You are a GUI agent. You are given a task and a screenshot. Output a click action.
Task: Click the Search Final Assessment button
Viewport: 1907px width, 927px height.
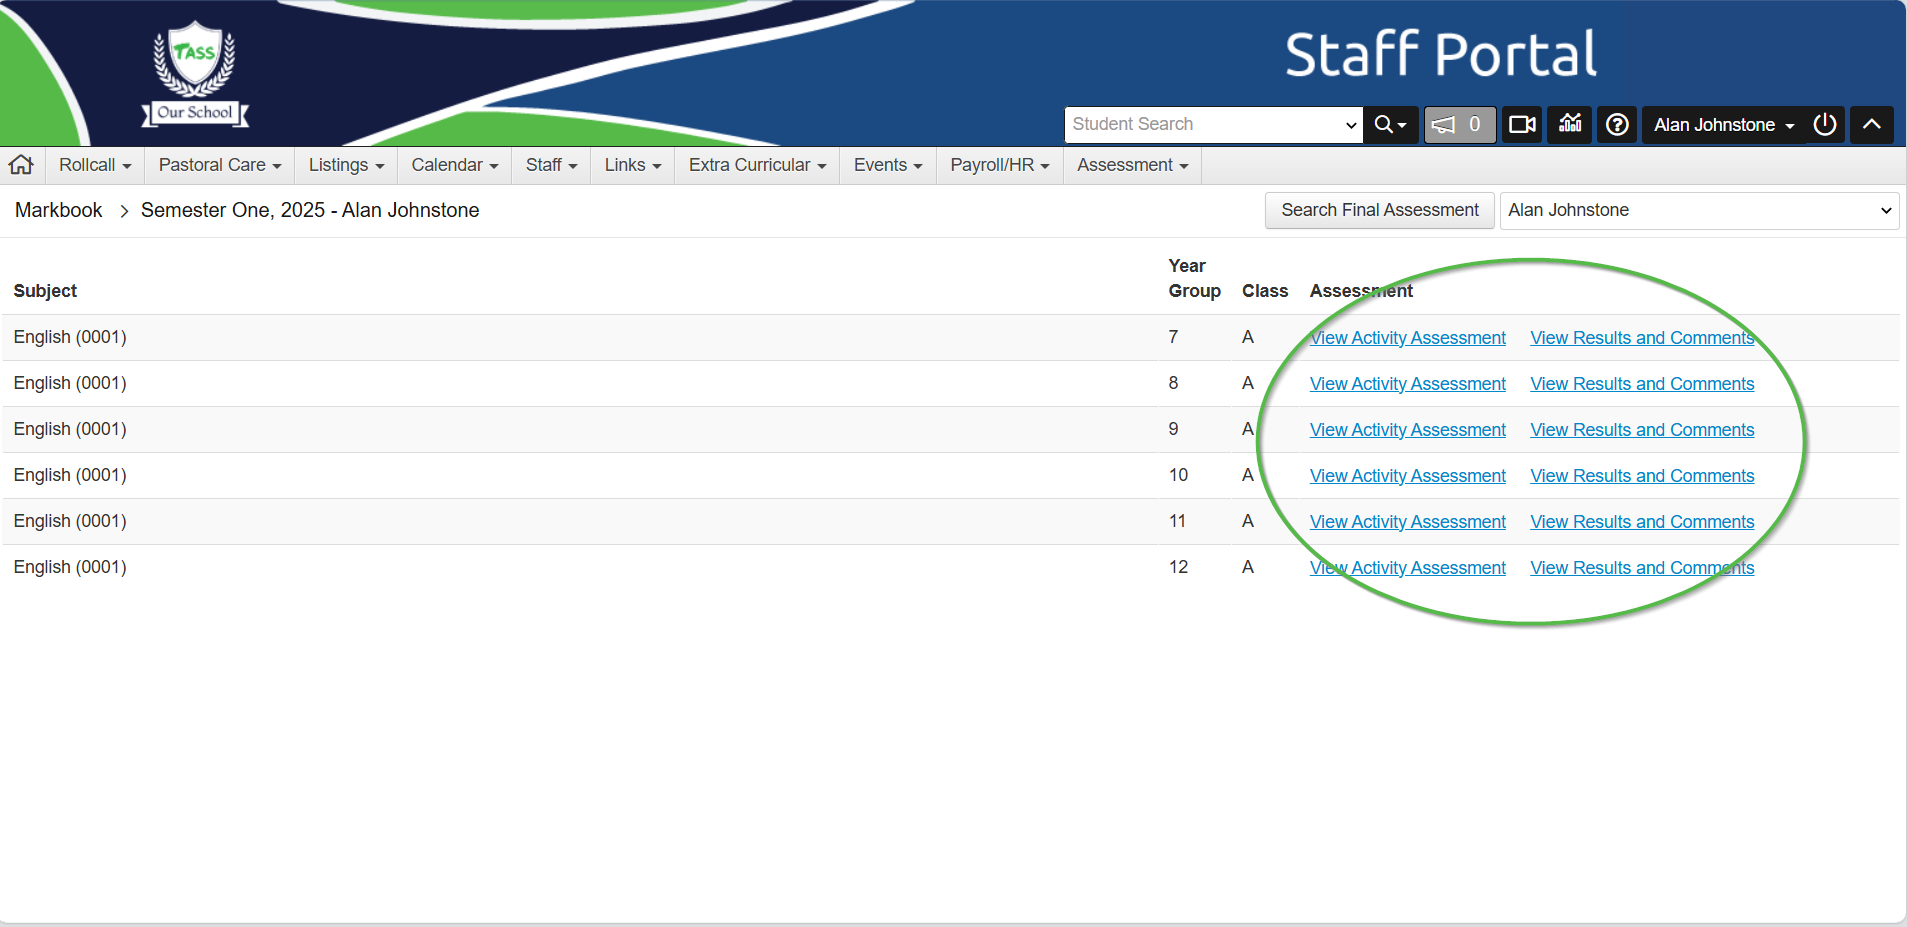pos(1379,210)
